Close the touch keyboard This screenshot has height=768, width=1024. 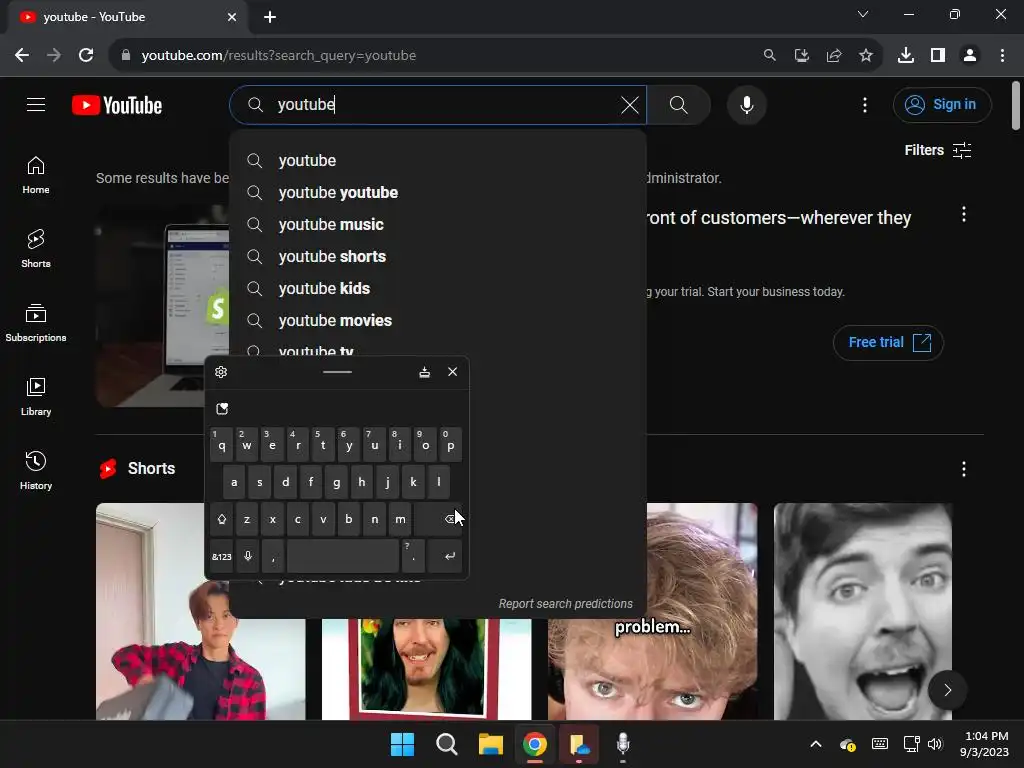click(x=453, y=372)
